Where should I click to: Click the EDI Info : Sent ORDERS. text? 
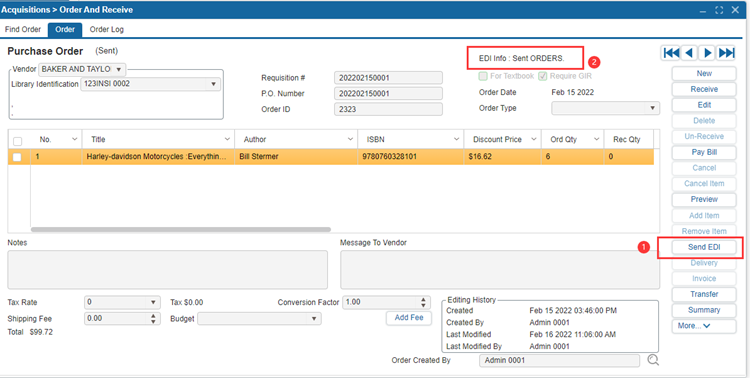coord(522,58)
